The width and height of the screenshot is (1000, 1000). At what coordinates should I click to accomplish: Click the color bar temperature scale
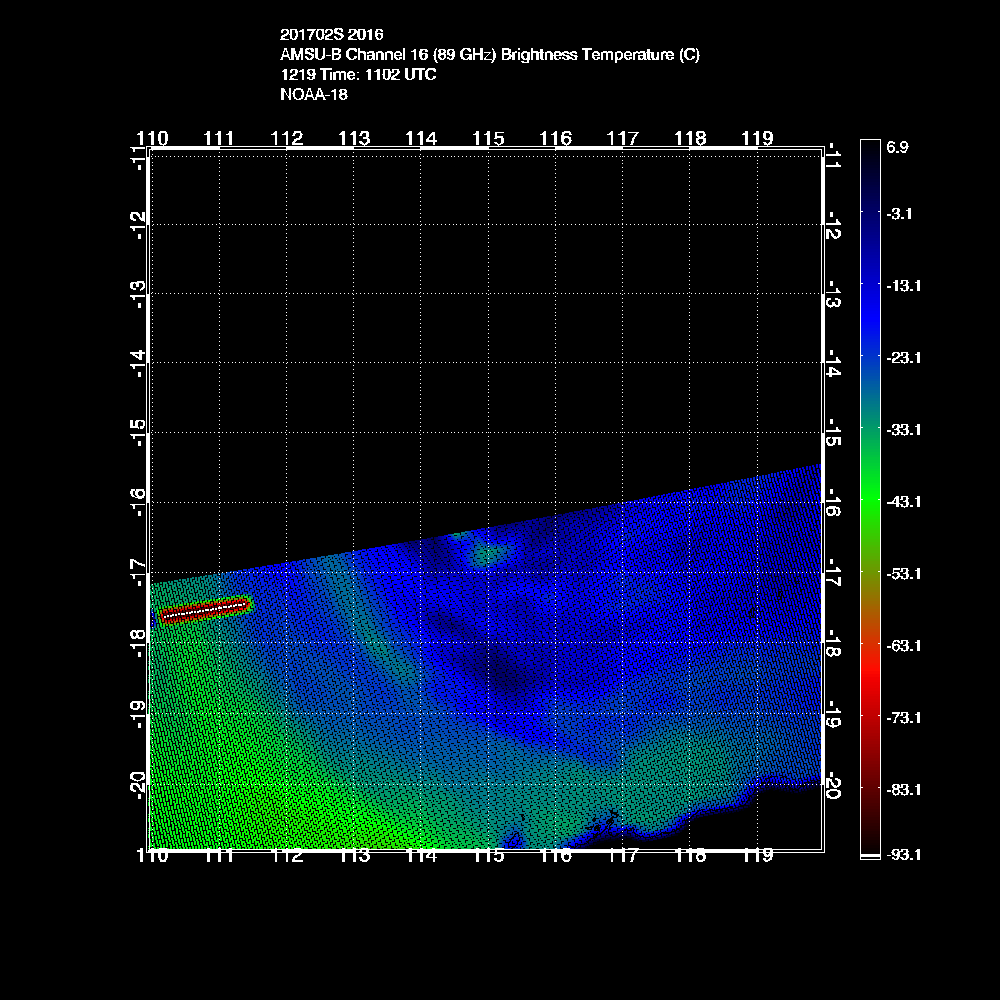click(870, 499)
